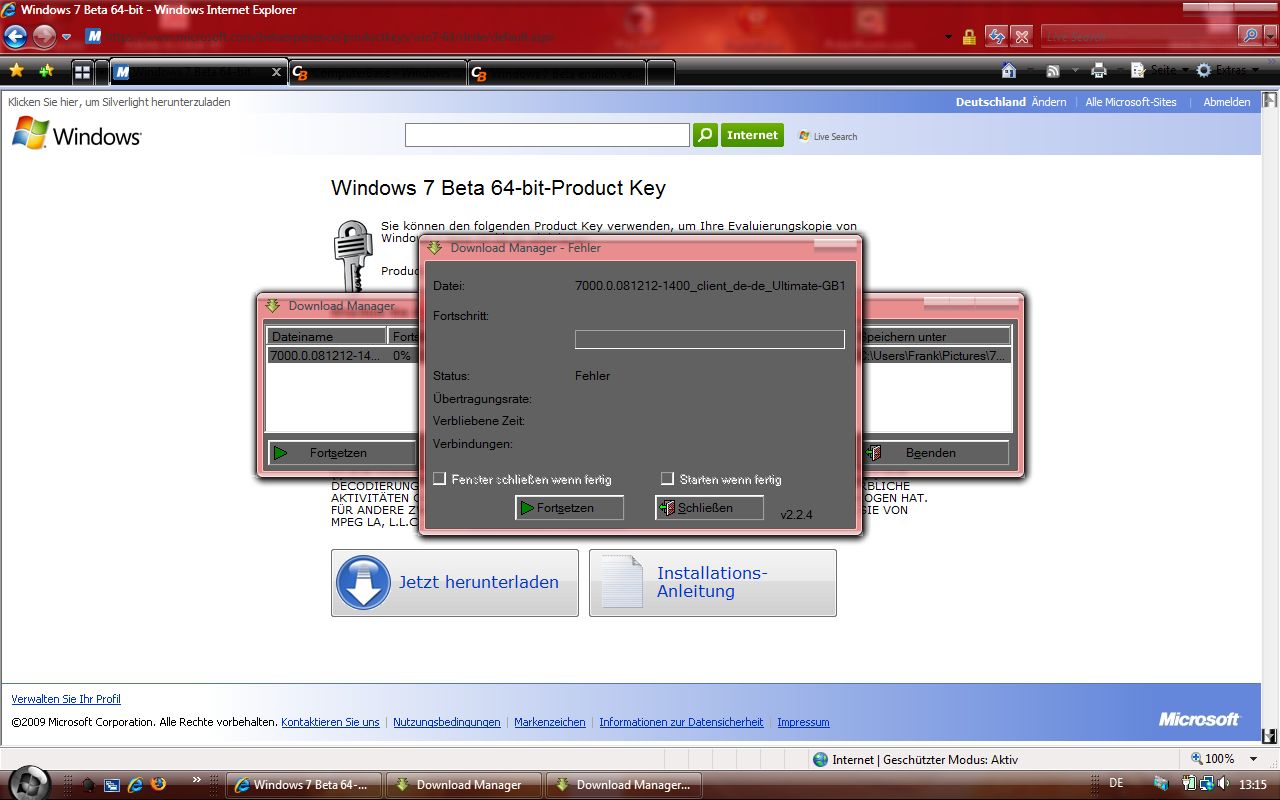Click the Print icon in command bar
This screenshot has width=1280, height=800.
pyautogui.click(x=1099, y=70)
